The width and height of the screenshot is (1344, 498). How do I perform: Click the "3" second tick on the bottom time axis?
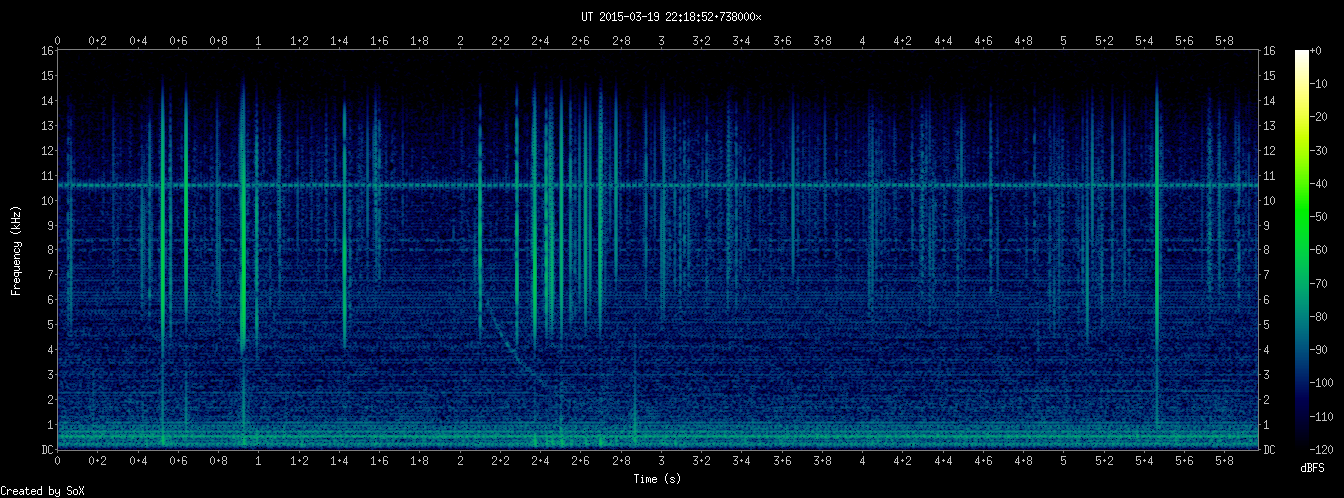(661, 461)
